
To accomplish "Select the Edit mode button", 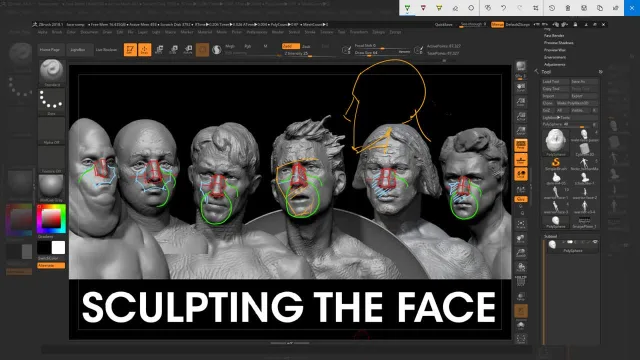I will point(130,50).
